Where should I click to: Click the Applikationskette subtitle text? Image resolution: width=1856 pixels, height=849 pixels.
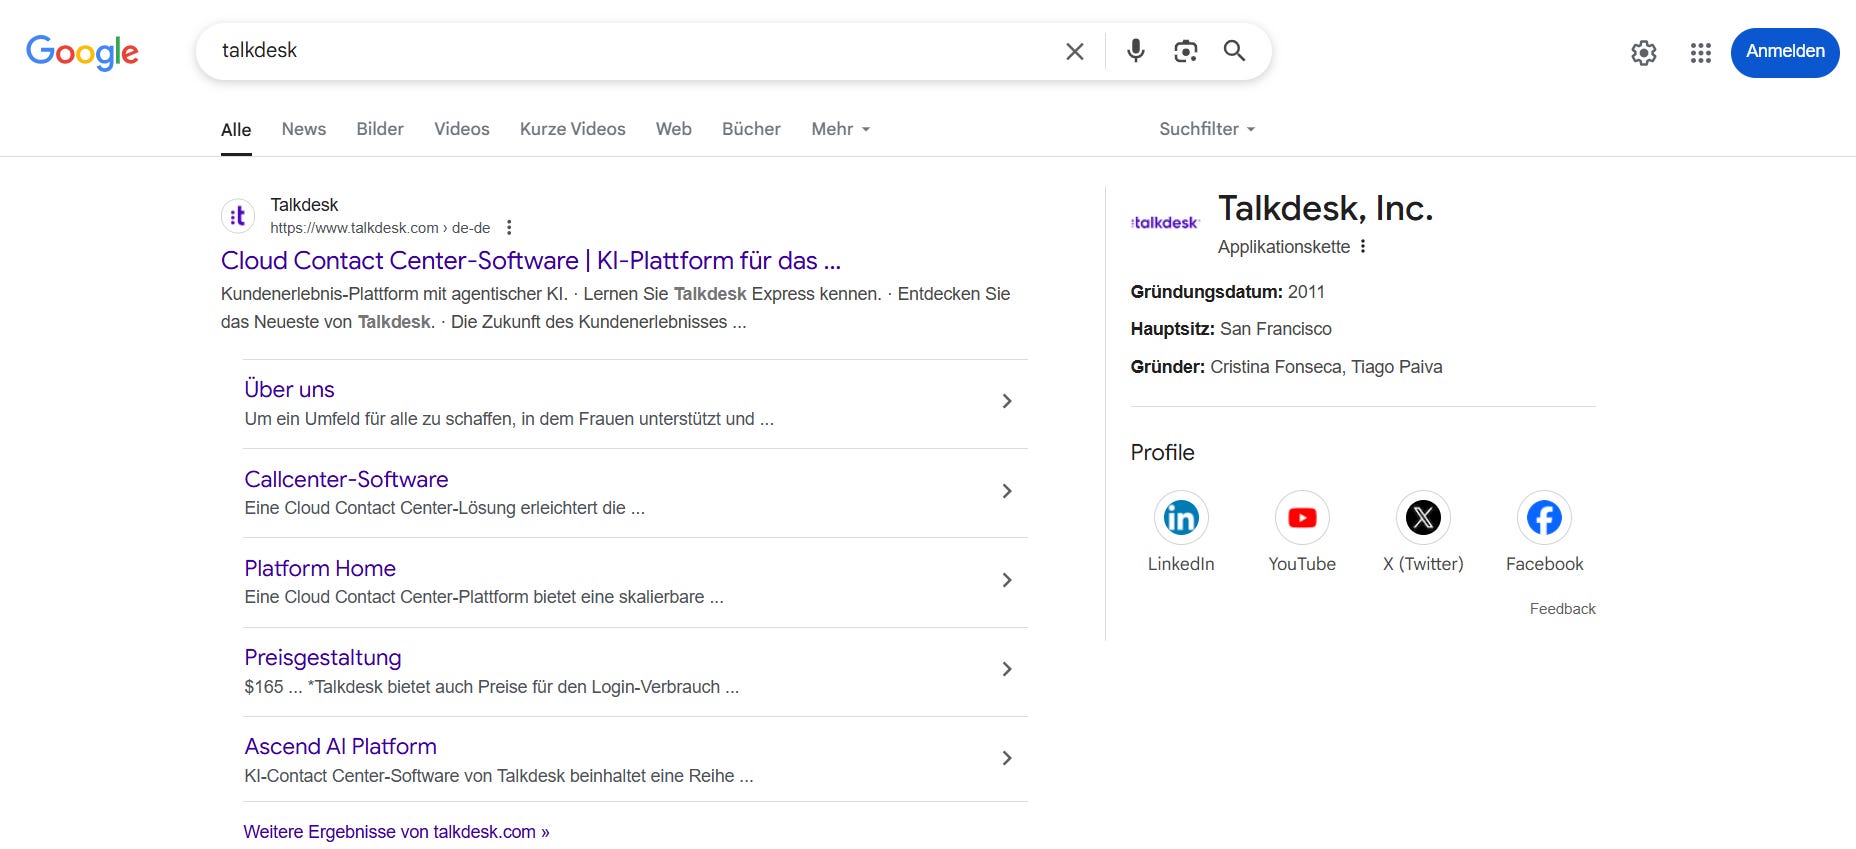(x=1284, y=247)
